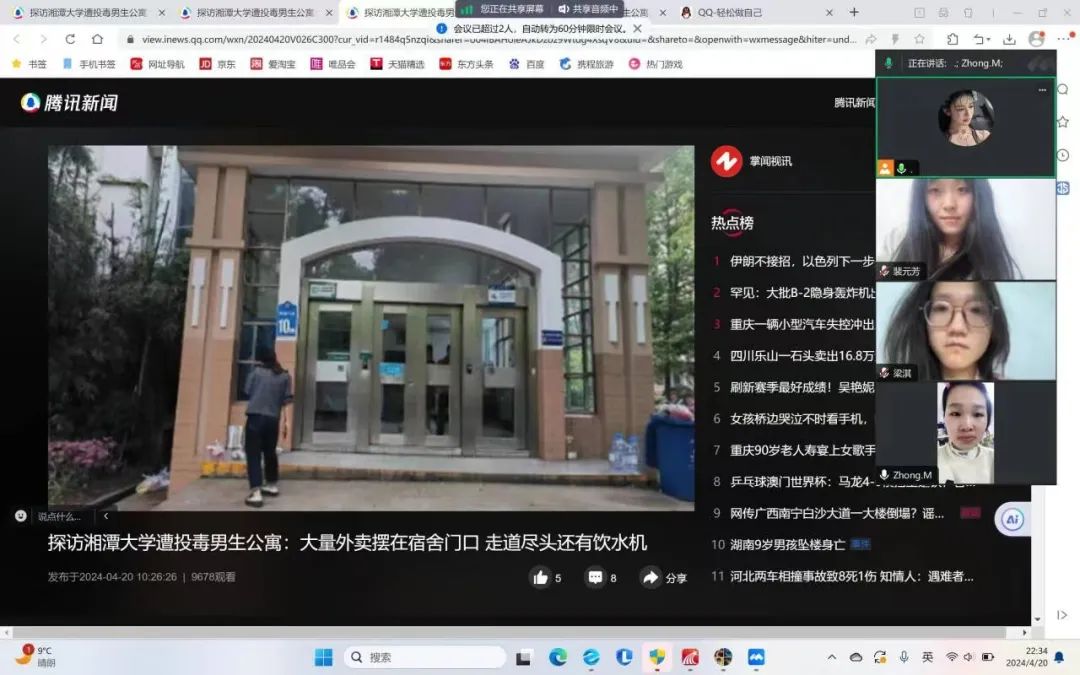The height and width of the screenshot is (675, 1080).
Task: Open a new browser tab
Action: click(x=854, y=12)
